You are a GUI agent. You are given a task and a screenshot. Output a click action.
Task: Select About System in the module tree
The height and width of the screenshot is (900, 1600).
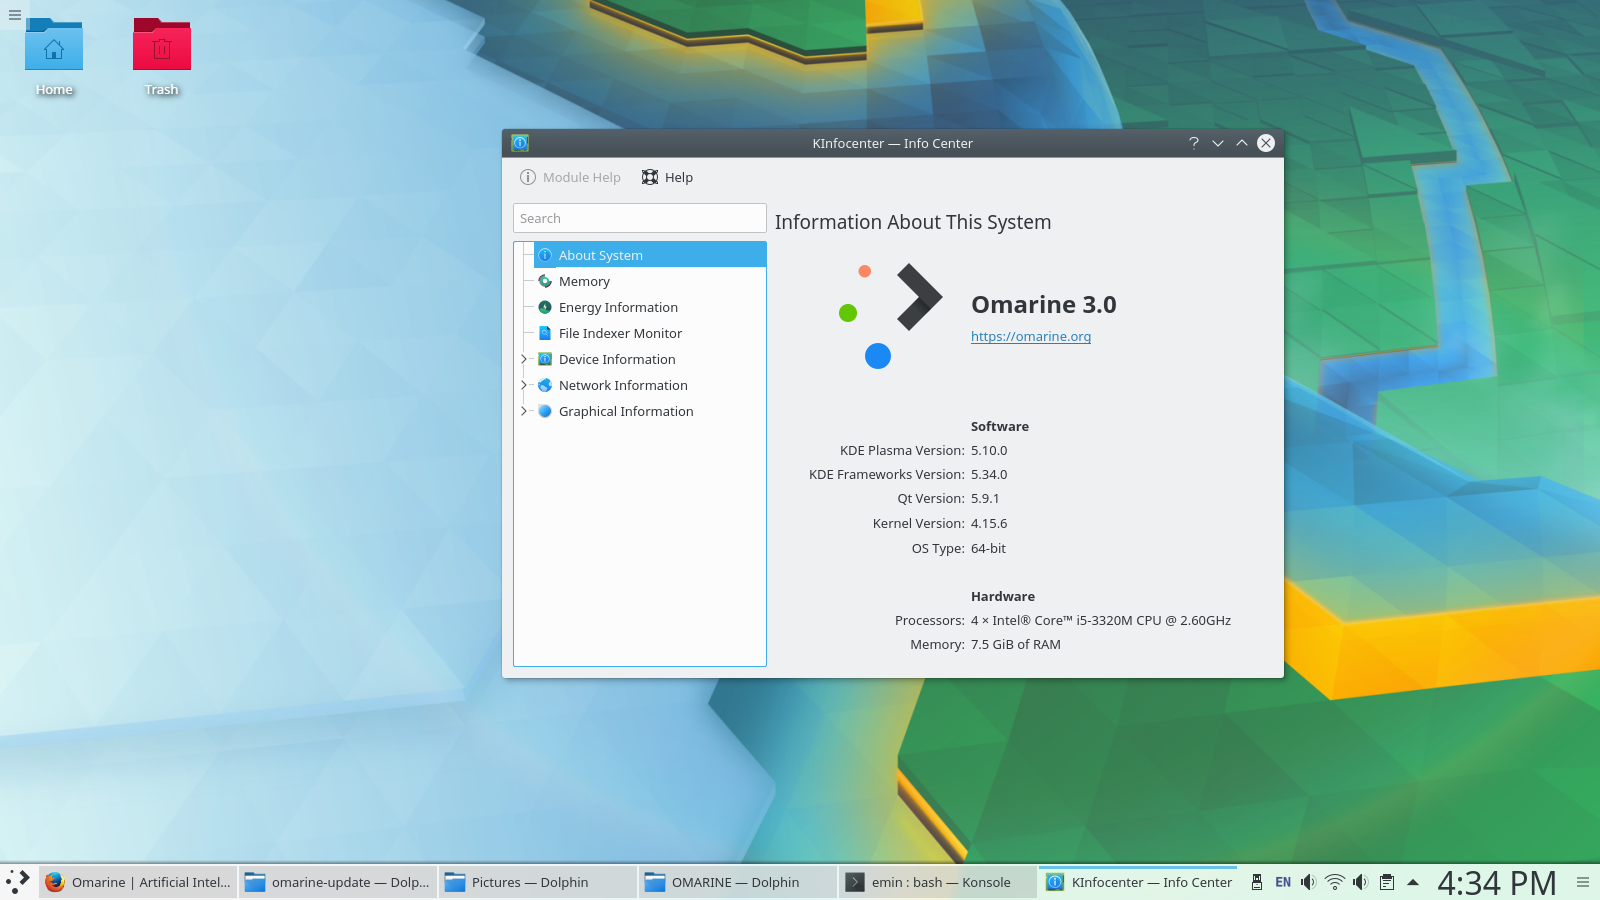650,255
